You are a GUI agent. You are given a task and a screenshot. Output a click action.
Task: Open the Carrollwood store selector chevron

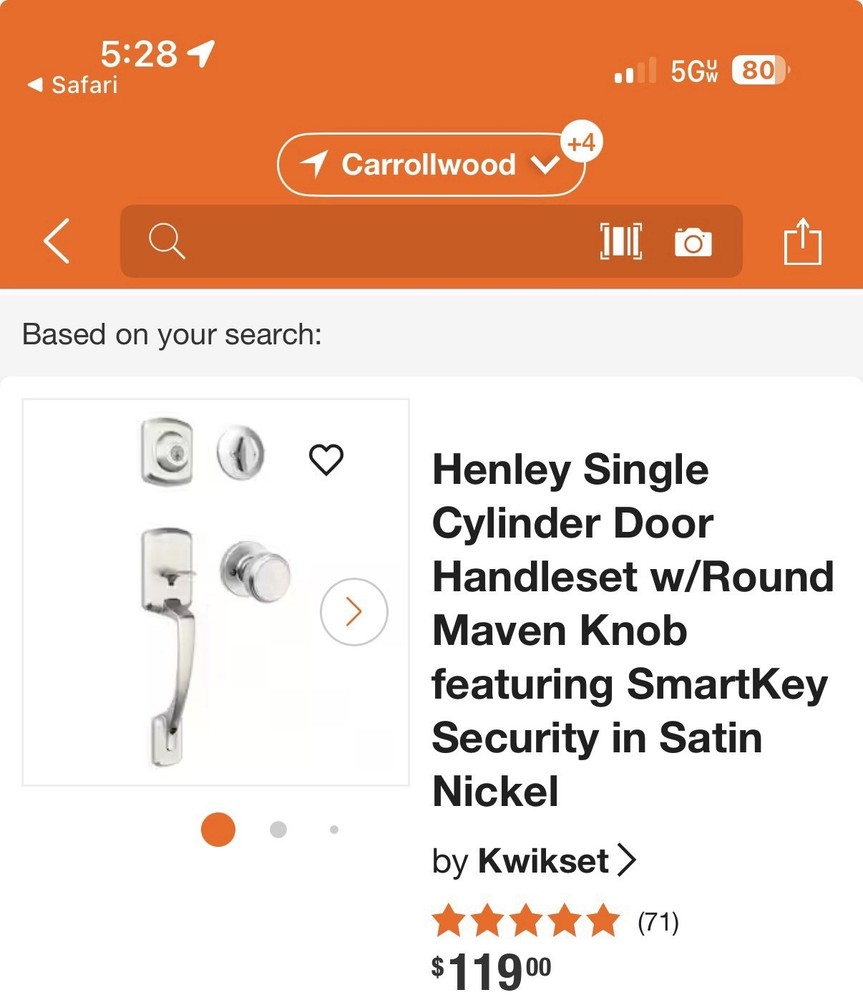click(x=544, y=164)
